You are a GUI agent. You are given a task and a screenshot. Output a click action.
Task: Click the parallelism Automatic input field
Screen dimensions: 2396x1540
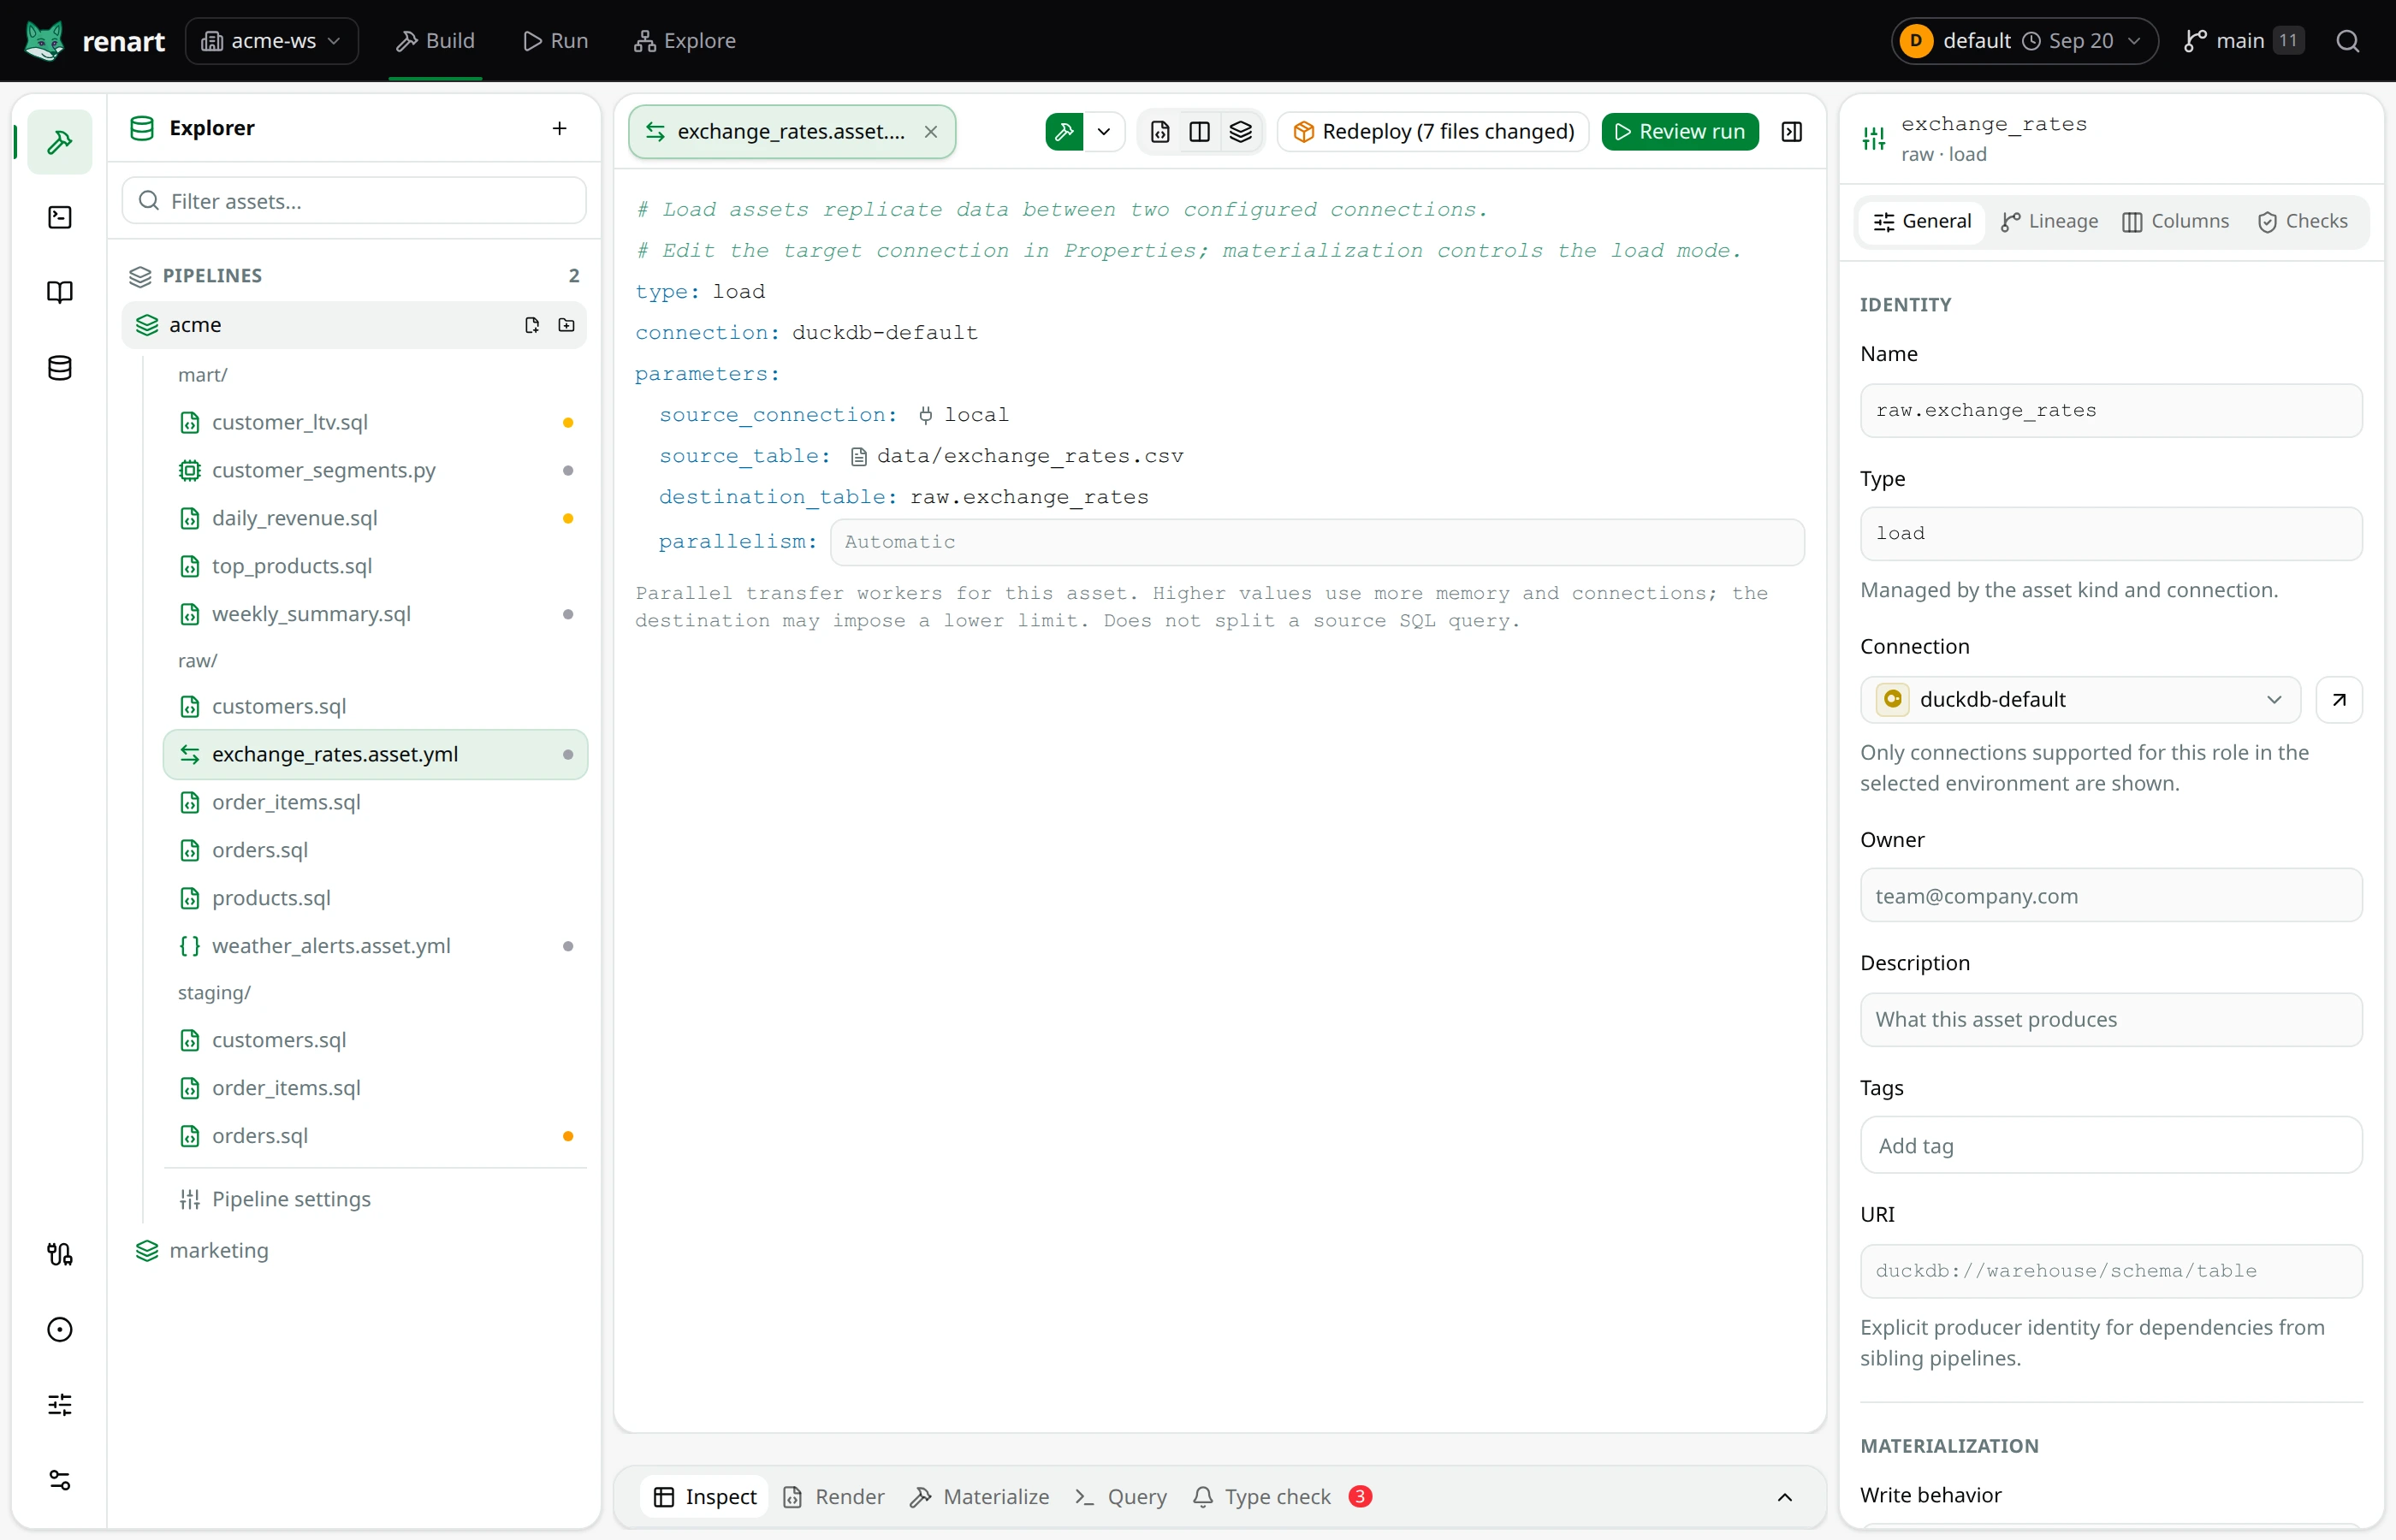pyautogui.click(x=1317, y=542)
